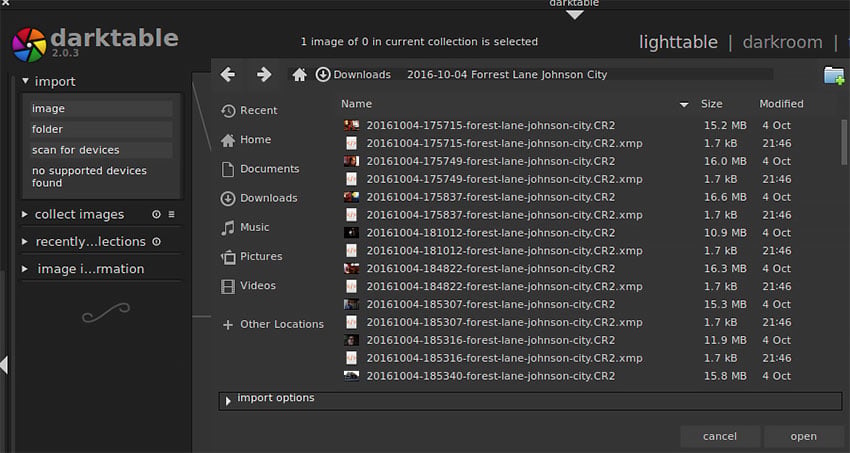Open Other Locations in the sidebar

[x=273, y=325]
